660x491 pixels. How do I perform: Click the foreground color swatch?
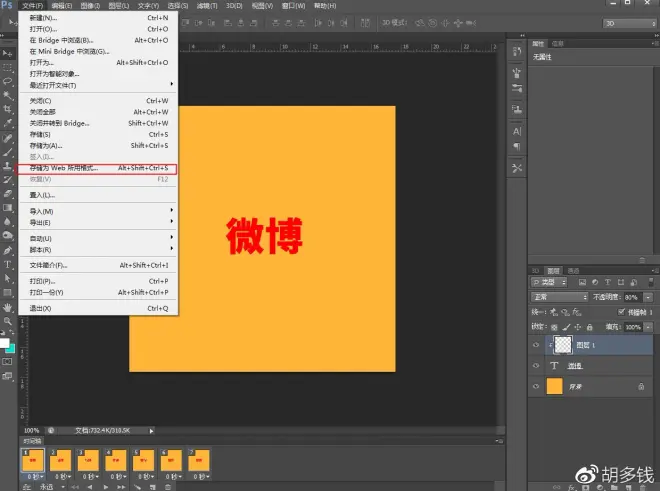coord(4,343)
